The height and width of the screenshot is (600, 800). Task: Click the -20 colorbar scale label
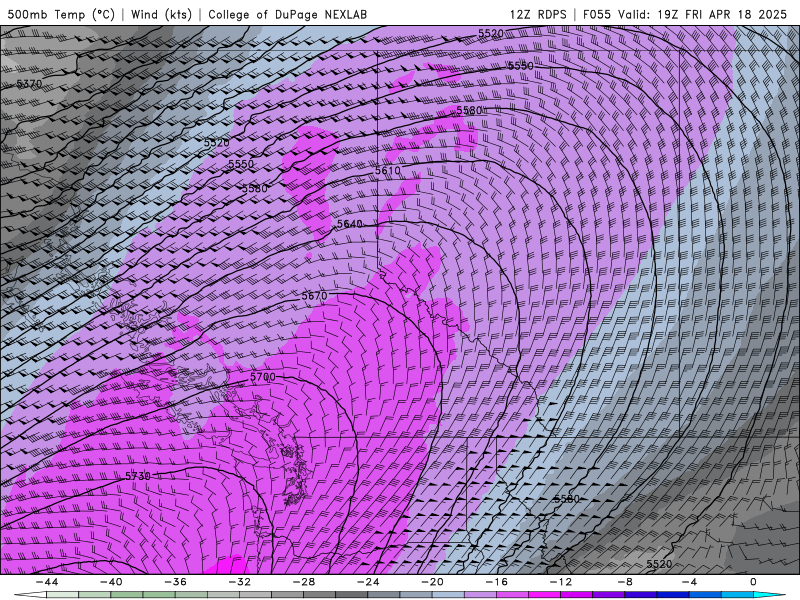click(432, 582)
